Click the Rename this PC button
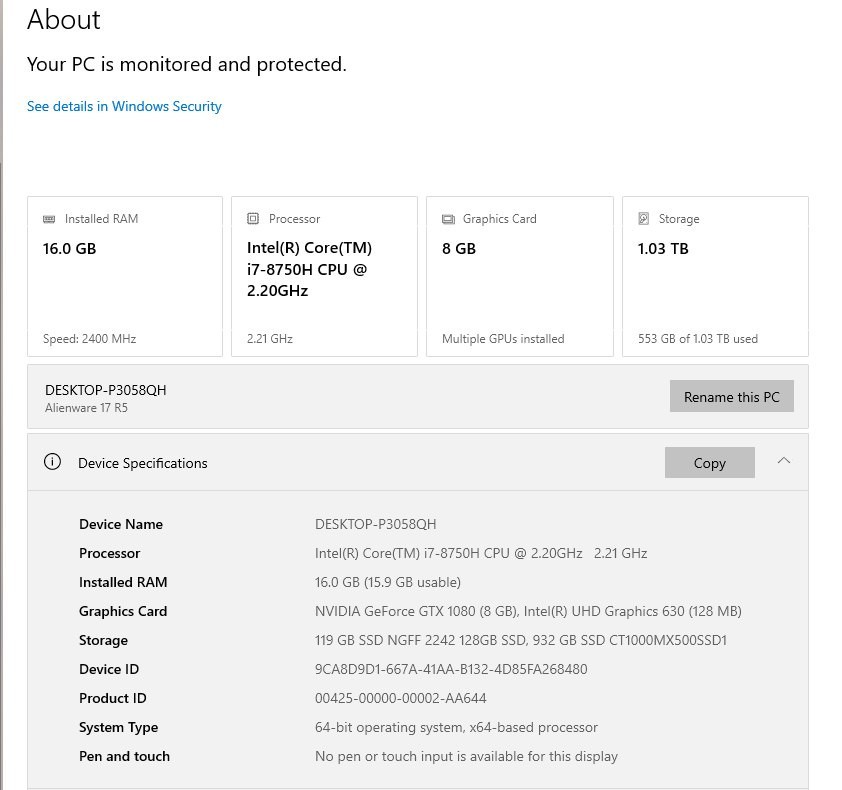 tap(731, 396)
